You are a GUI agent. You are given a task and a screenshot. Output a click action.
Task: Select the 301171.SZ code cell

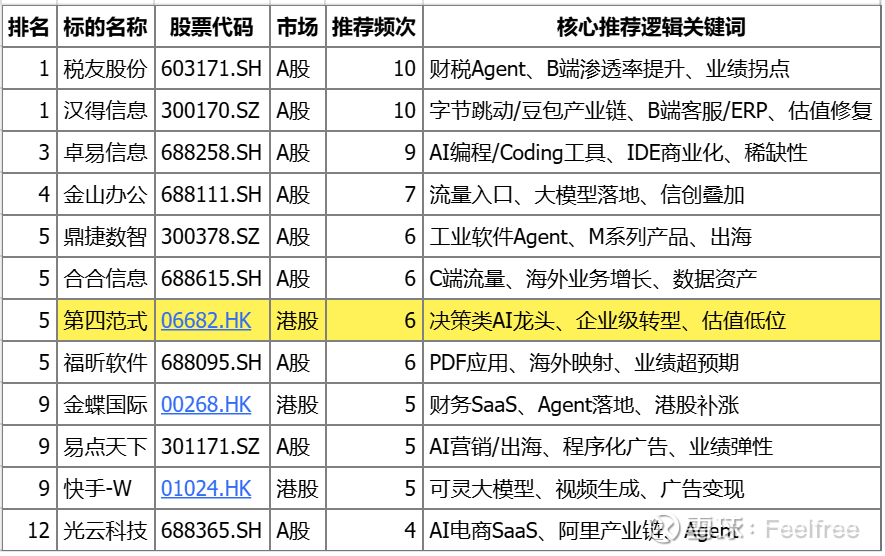pyautogui.click(x=212, y=446)
